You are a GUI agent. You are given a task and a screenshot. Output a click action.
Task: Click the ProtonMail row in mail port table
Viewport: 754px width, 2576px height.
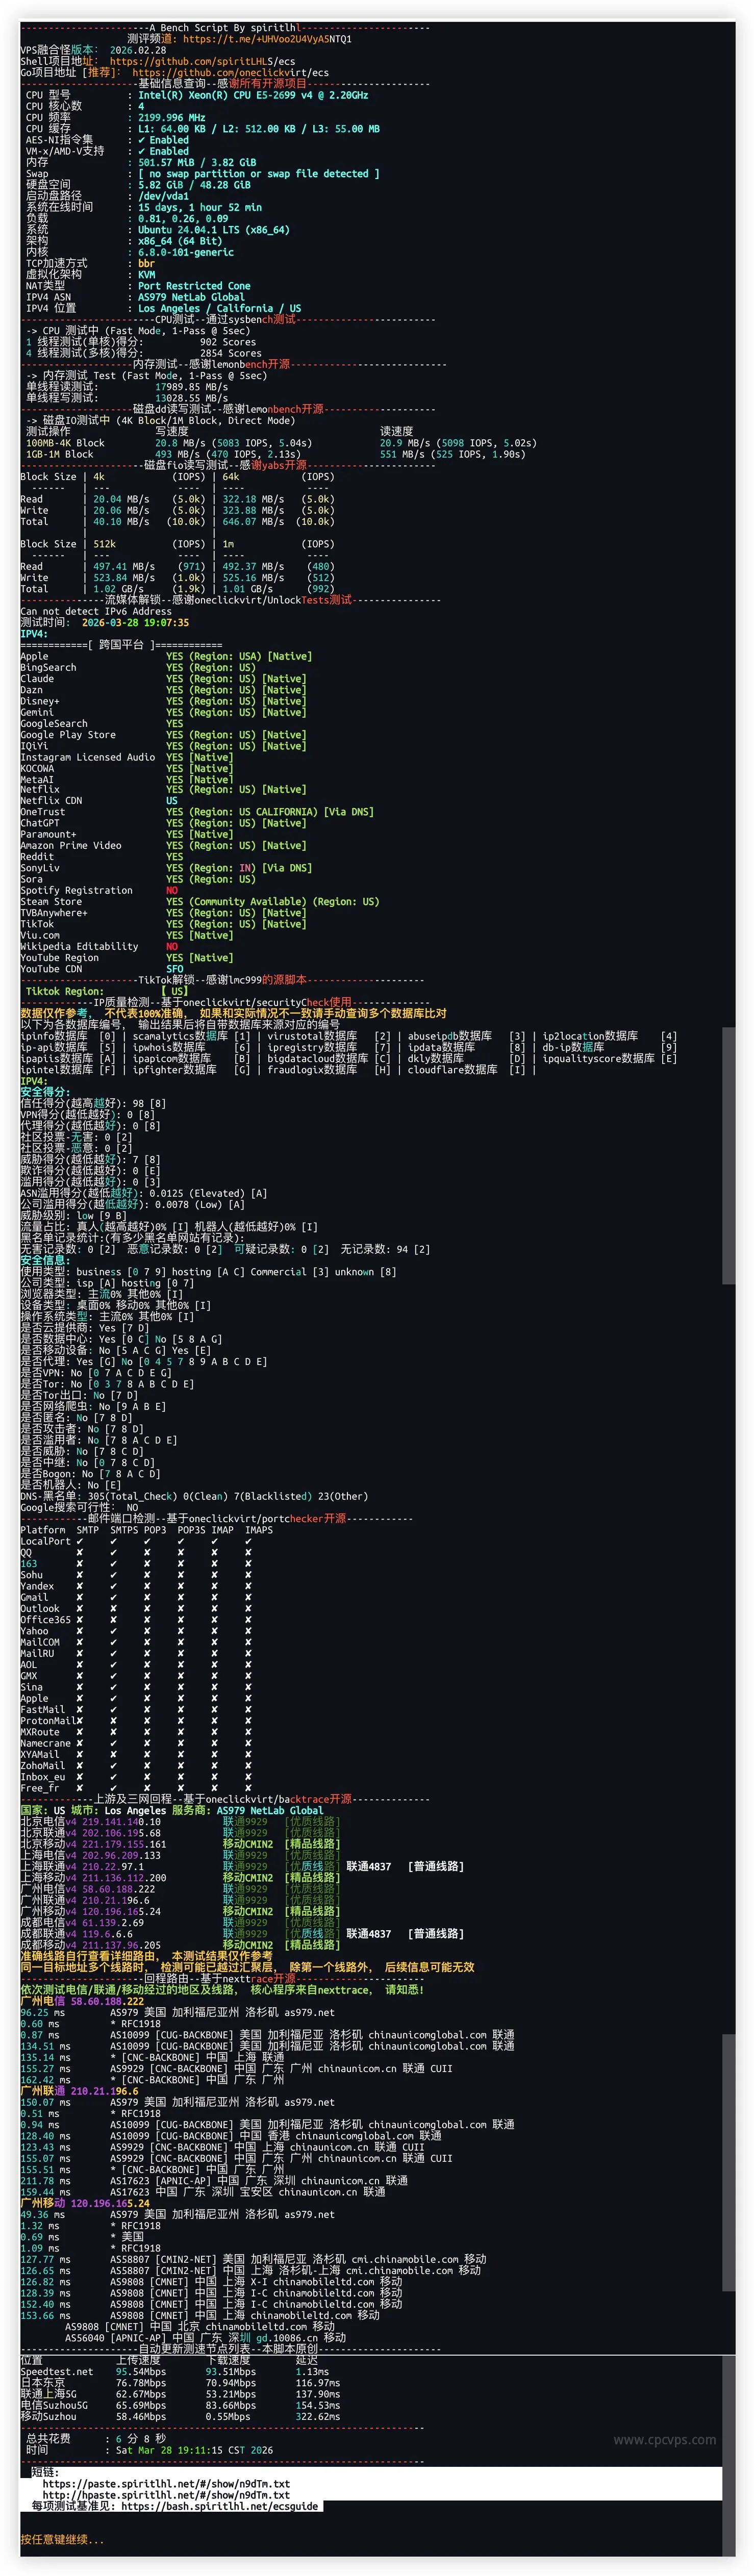(136, 1720)
